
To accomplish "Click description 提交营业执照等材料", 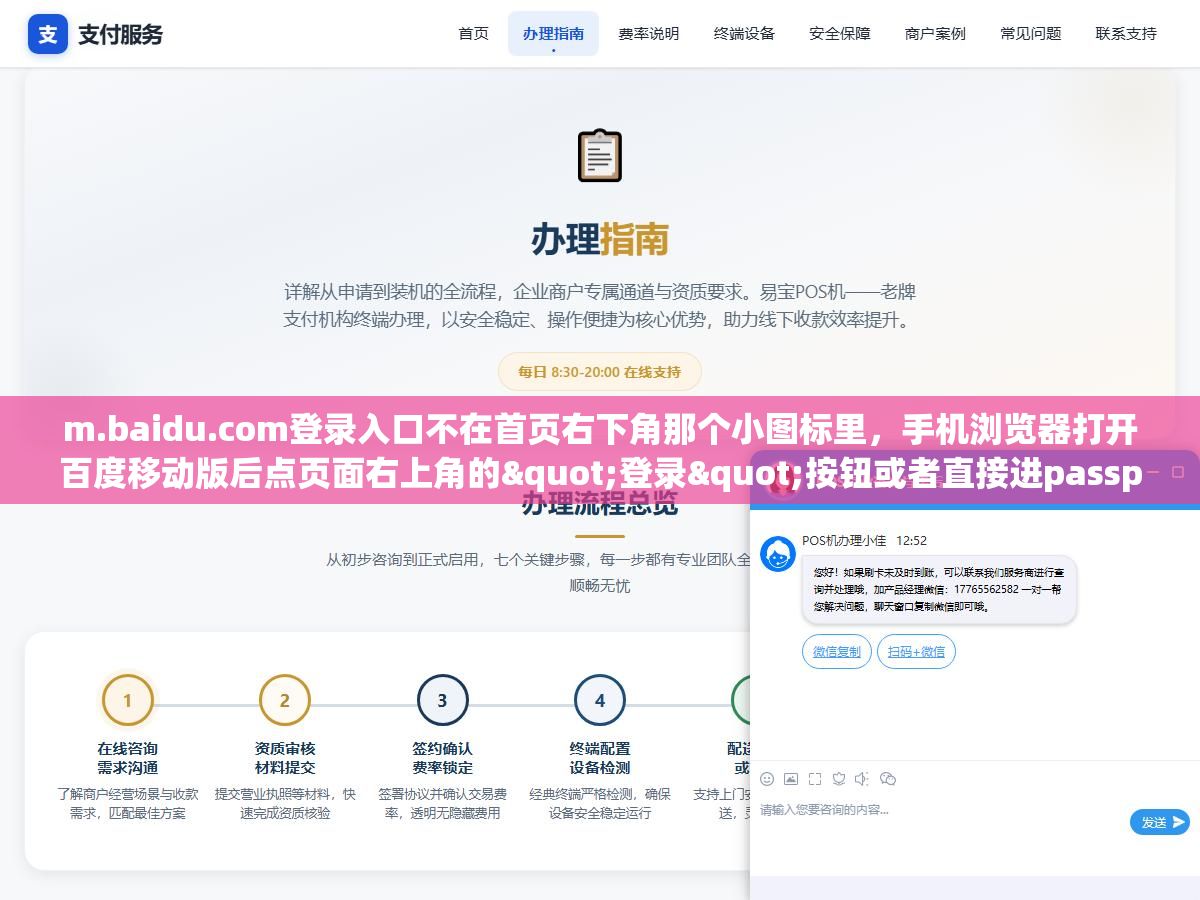I will [285, 803].
